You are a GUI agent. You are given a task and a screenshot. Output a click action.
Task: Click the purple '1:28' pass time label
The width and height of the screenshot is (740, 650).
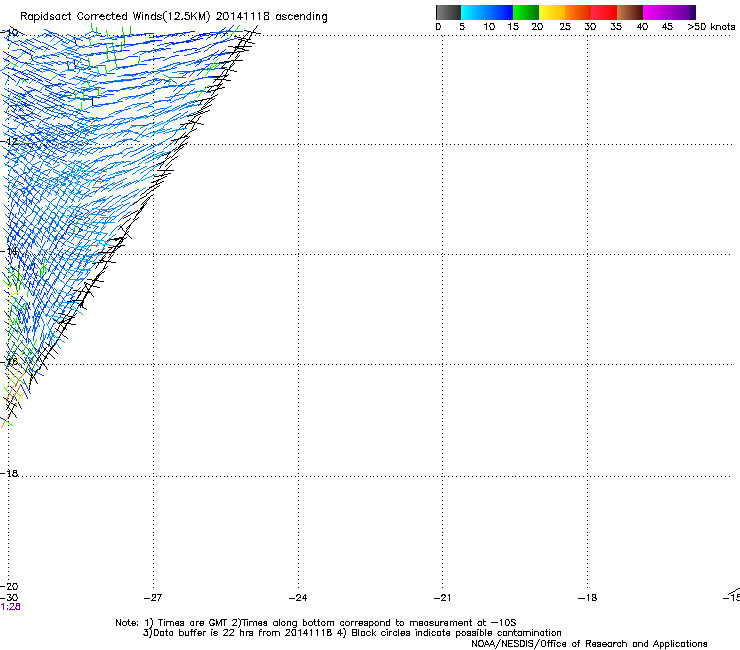(x=10, y=607)
